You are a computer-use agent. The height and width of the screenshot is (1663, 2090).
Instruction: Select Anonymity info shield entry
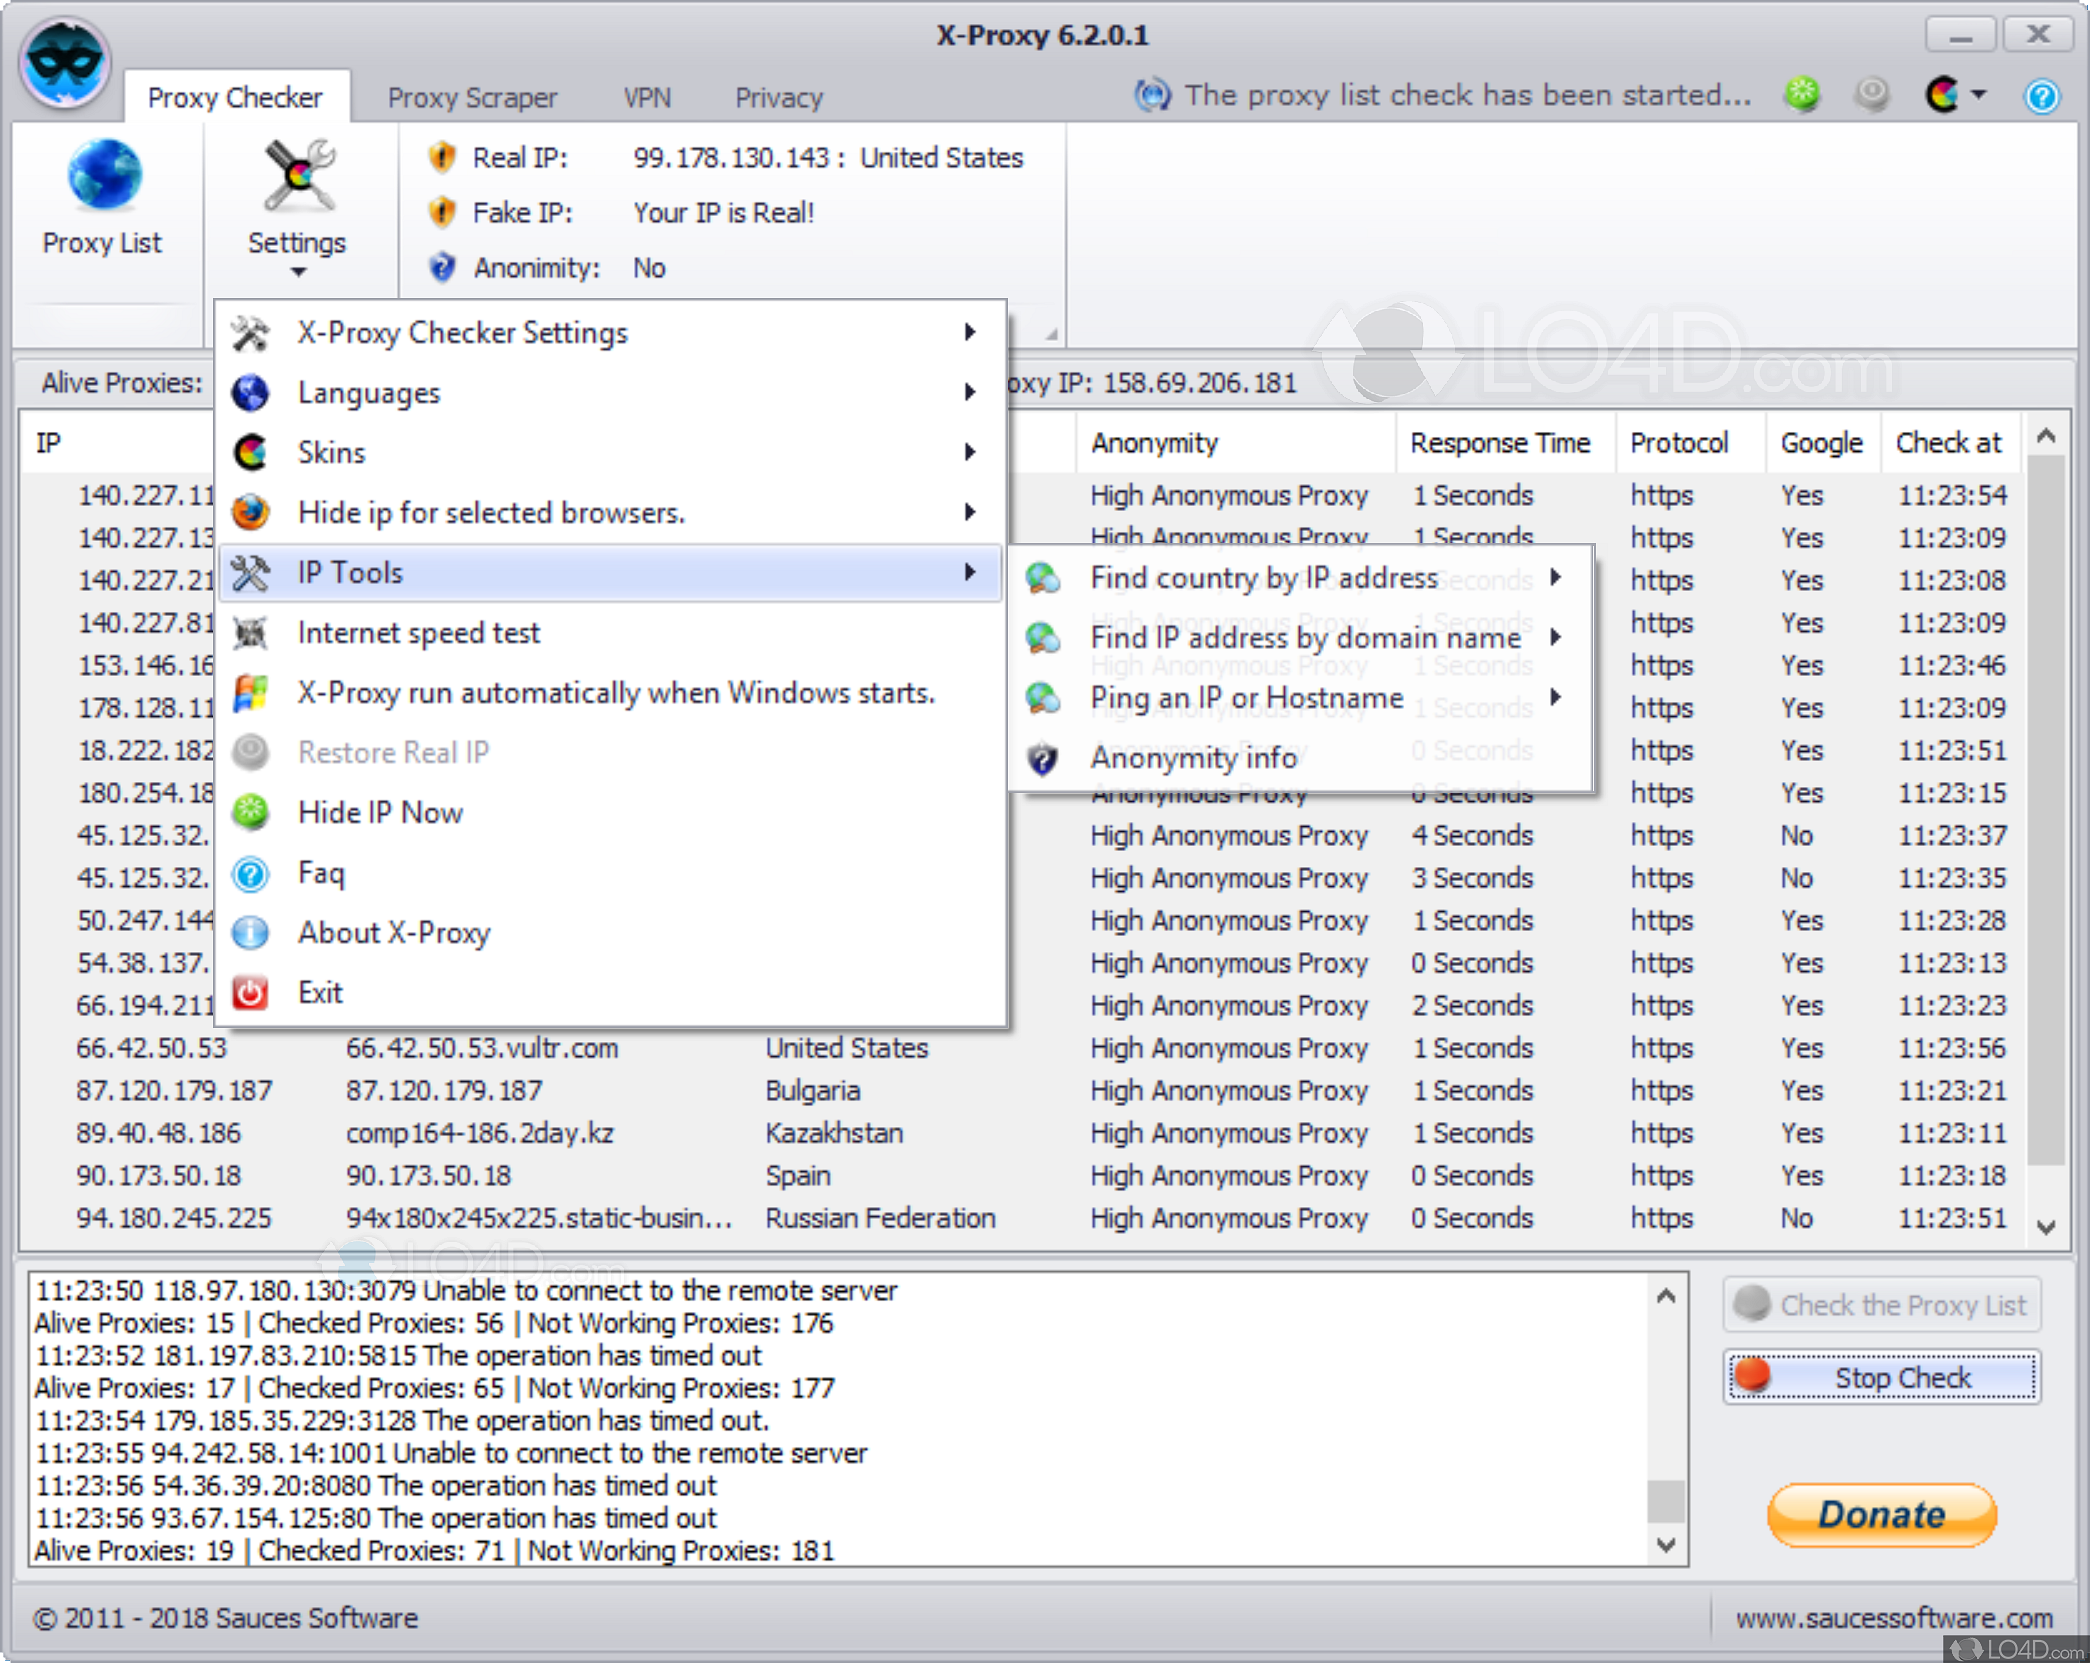click(x=1192, y=758)
